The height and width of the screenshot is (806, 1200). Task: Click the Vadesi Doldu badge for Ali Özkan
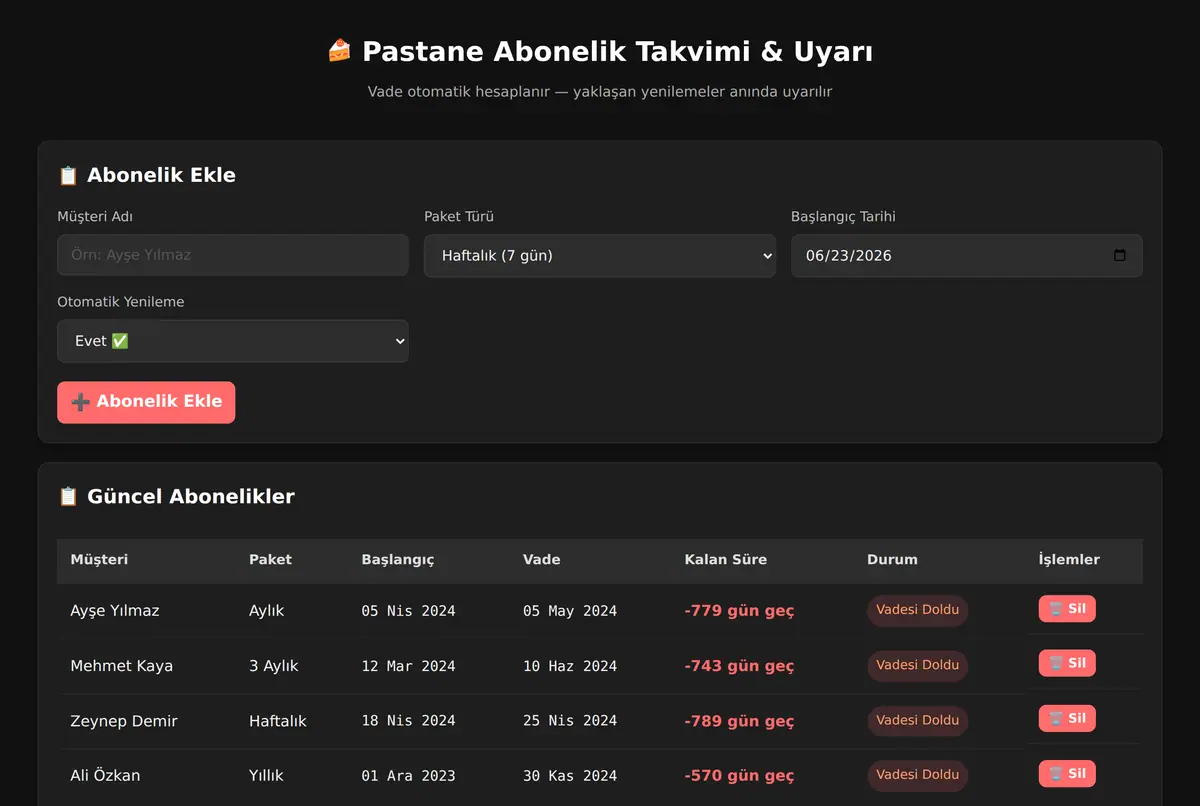tap(917, 775)
